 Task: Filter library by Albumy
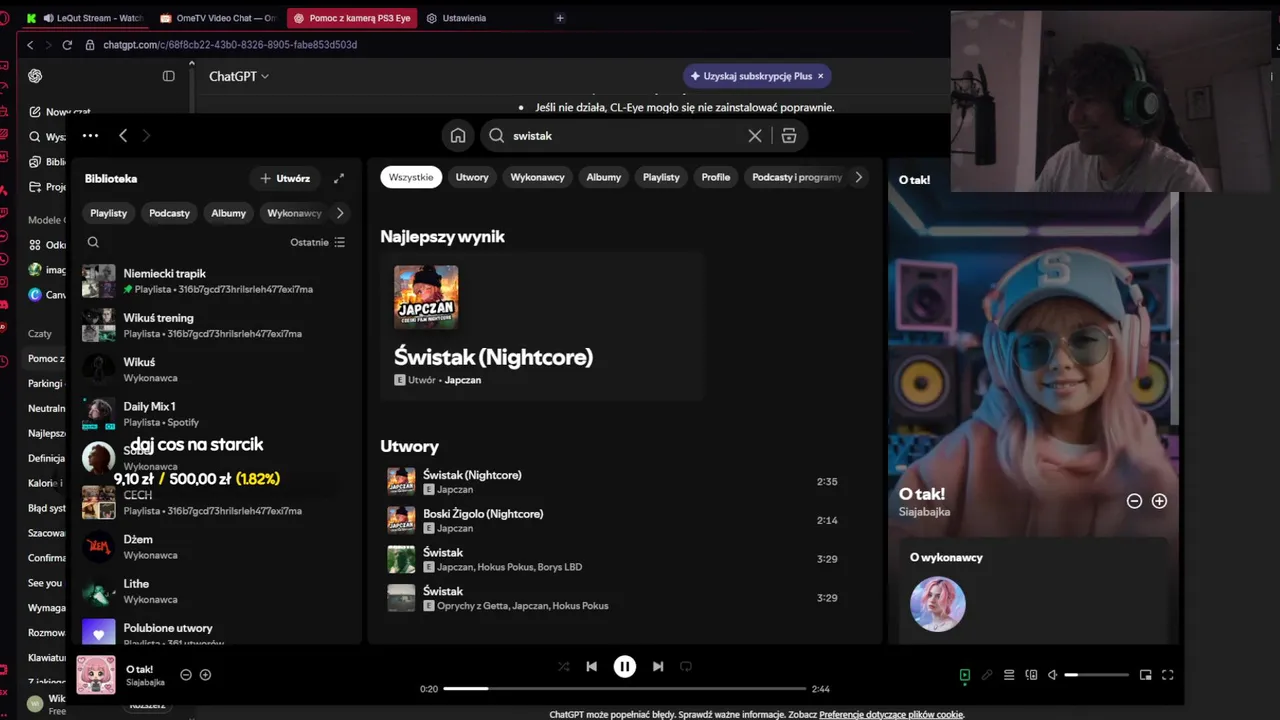click(228, 213)
